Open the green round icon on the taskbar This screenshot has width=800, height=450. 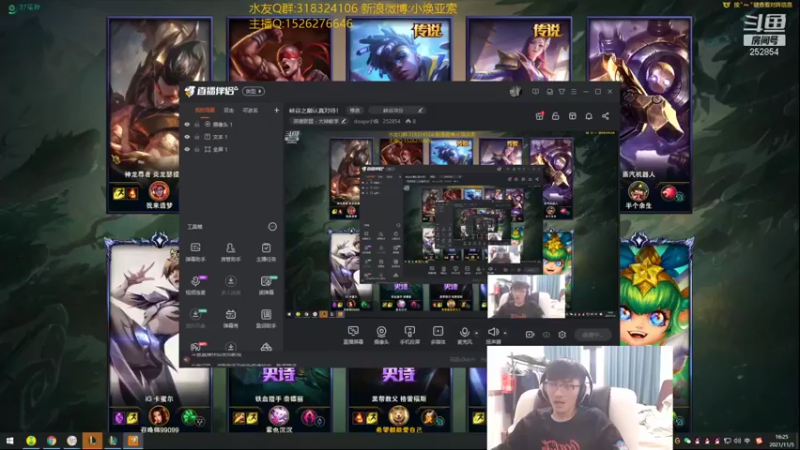click(x=31, y=440)
